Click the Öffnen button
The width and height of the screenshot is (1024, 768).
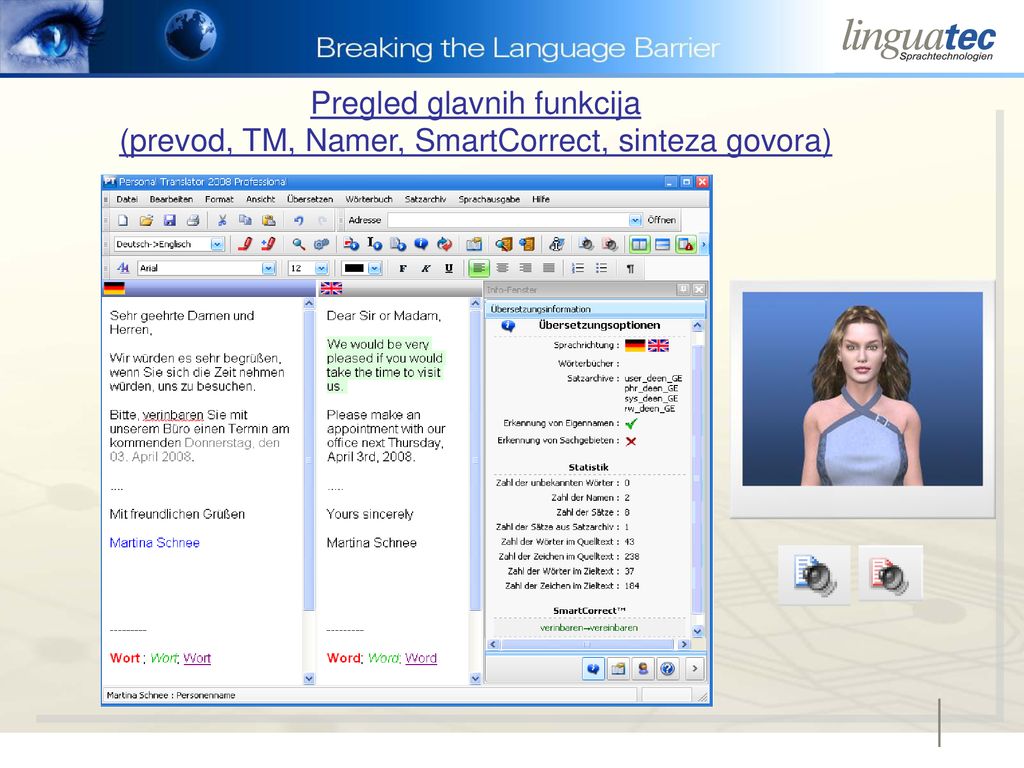[x=662, y=220]
